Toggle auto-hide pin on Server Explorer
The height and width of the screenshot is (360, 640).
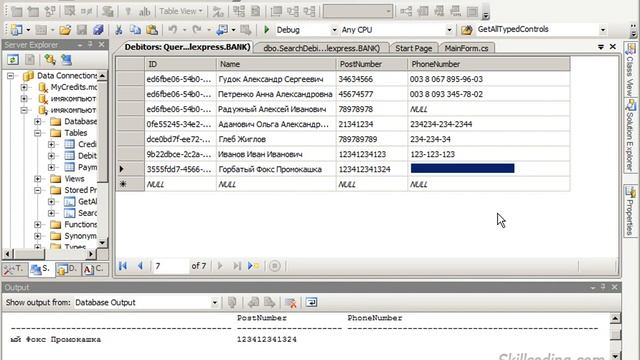[91, 44]
